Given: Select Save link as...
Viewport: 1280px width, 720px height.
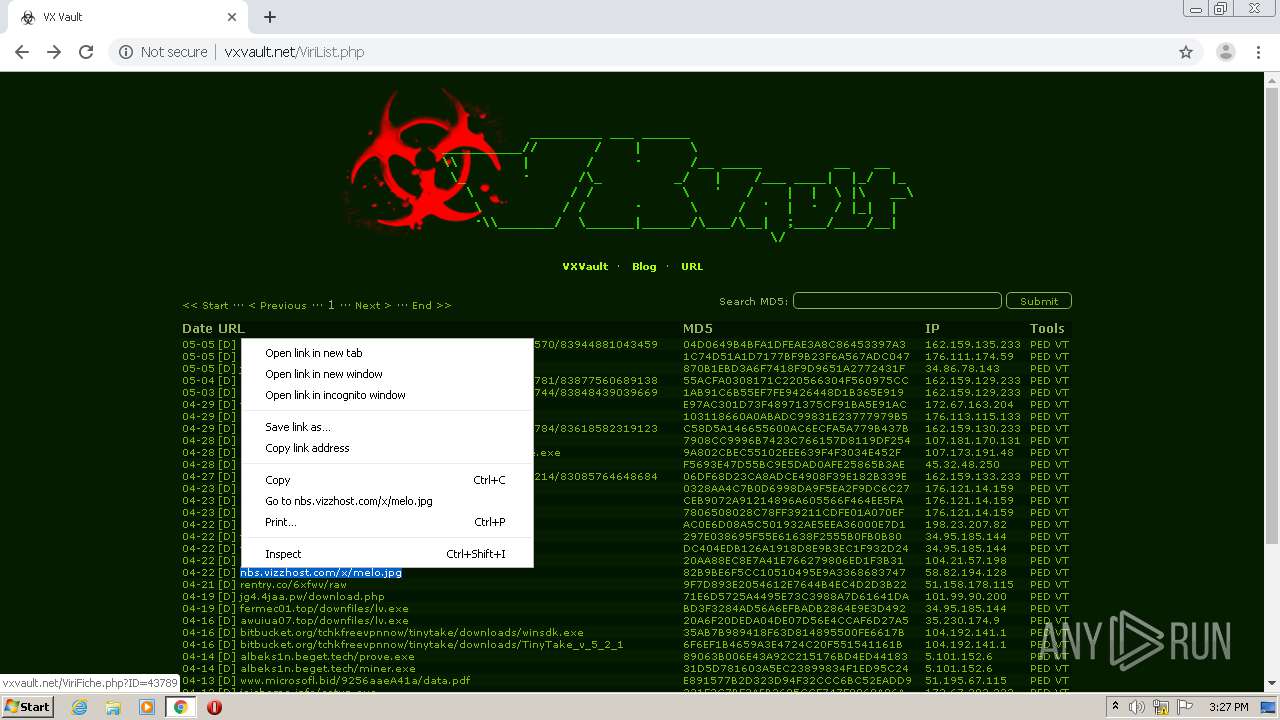Looking at the screenshot, I should pyautogui.click(x=387, y=427).
